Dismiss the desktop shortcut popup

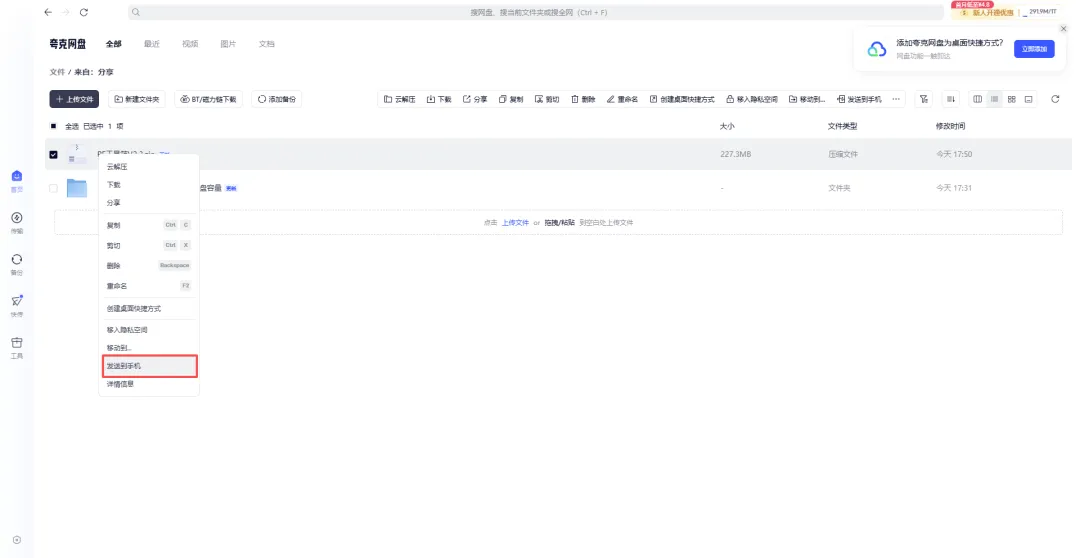point(1063,29)
